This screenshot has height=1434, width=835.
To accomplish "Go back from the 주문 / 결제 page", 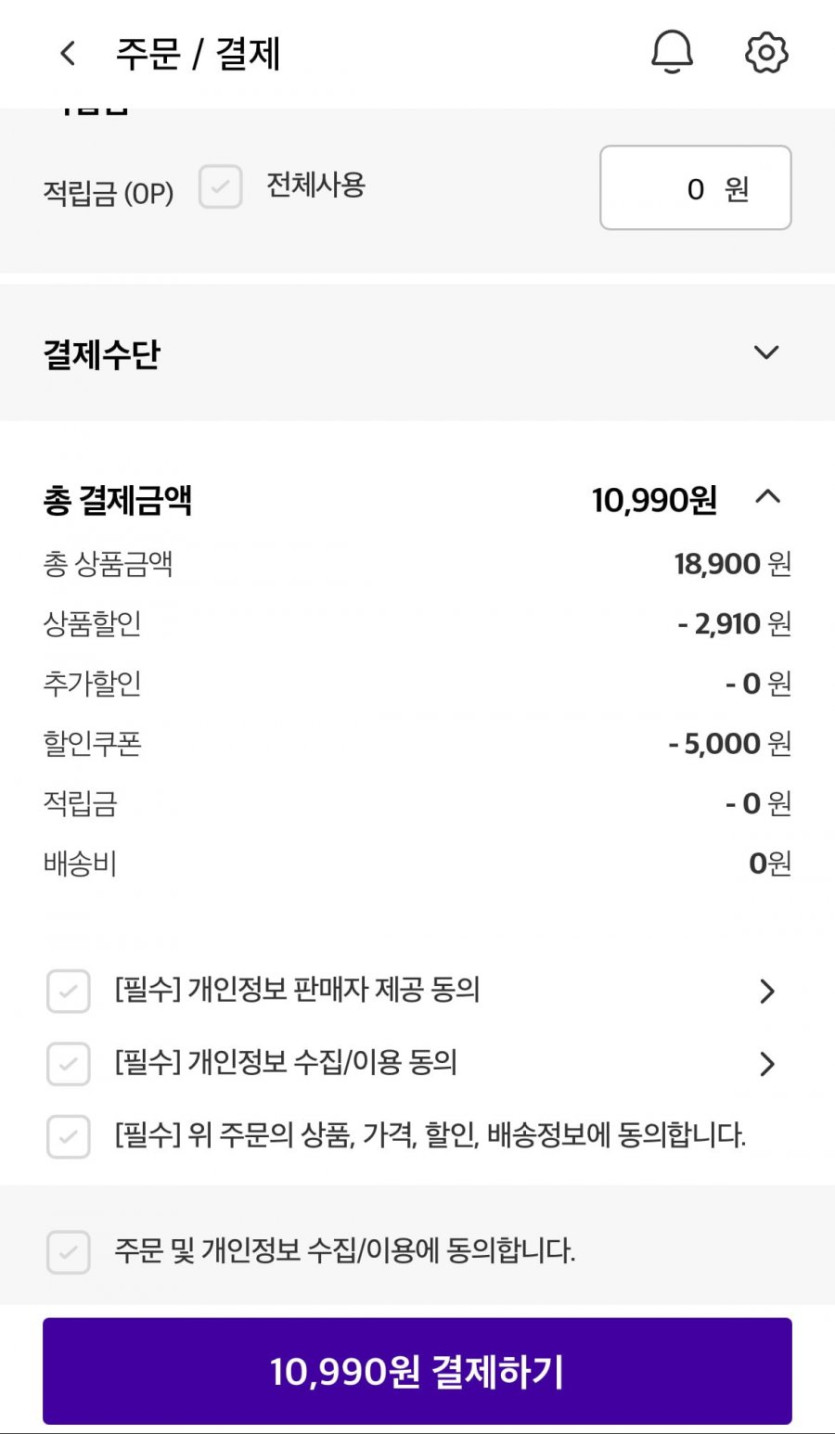I will tap(68, 53).
